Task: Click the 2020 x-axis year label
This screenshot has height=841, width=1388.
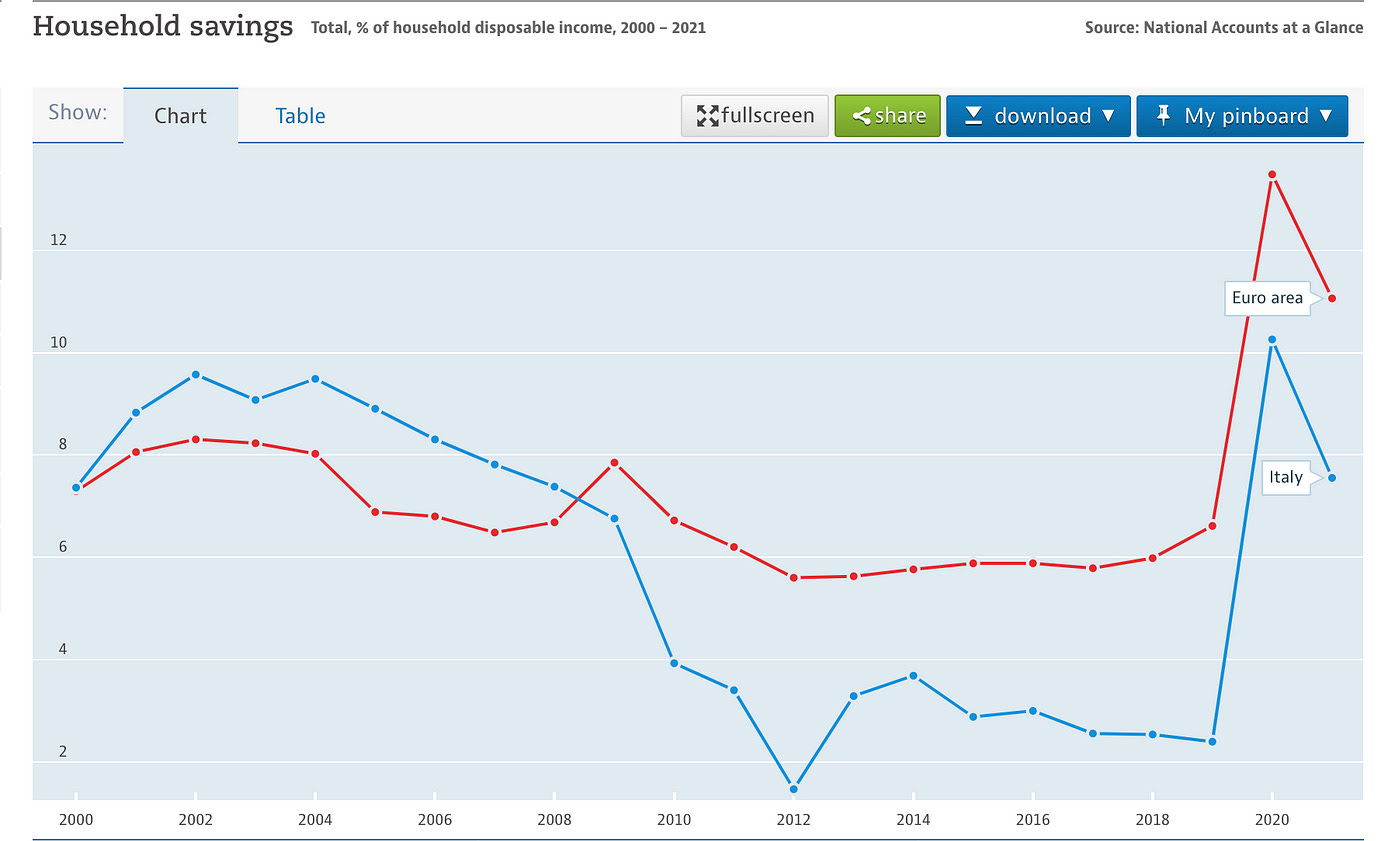Action: coord(1272,818)
